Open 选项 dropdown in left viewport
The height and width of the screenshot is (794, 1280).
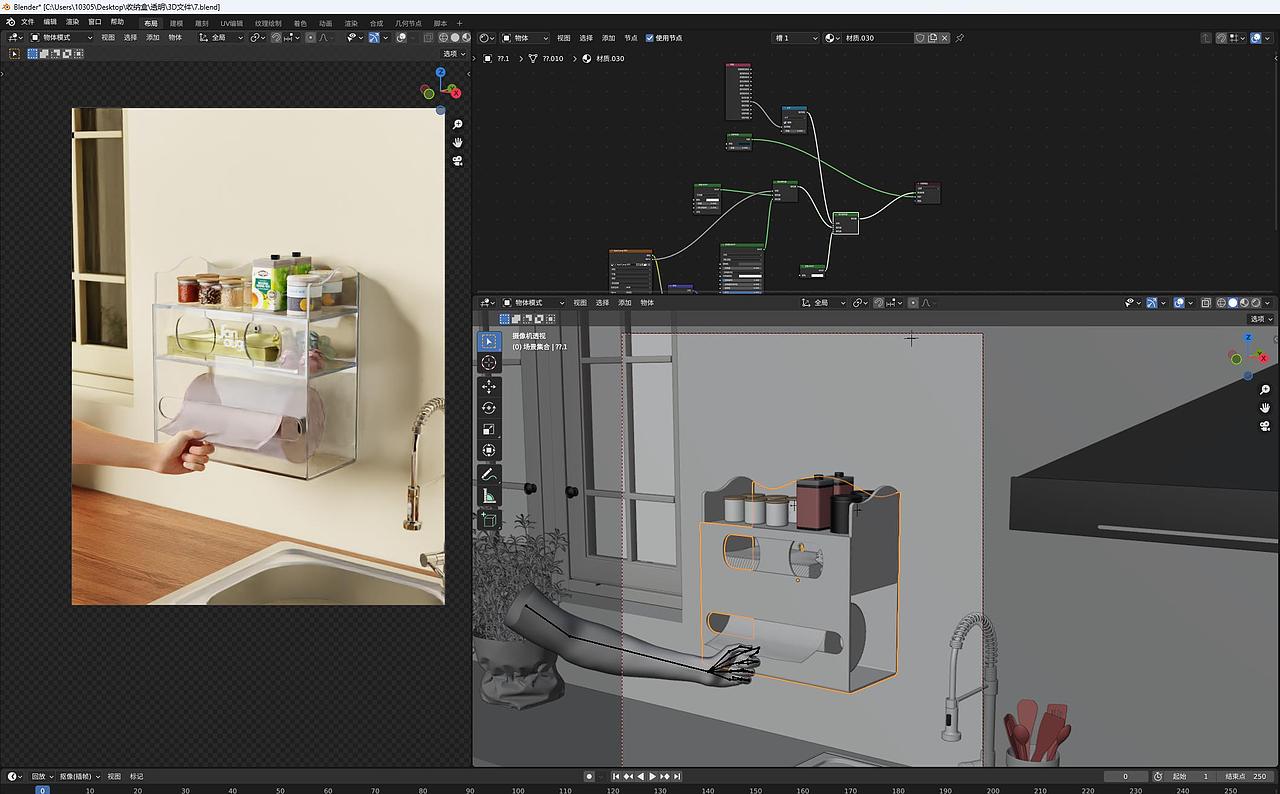coord(454,53)
